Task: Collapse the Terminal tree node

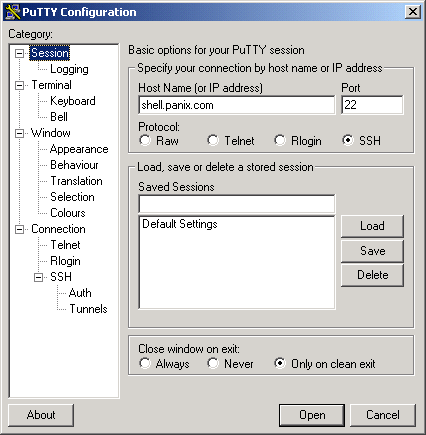Action: 20,85
